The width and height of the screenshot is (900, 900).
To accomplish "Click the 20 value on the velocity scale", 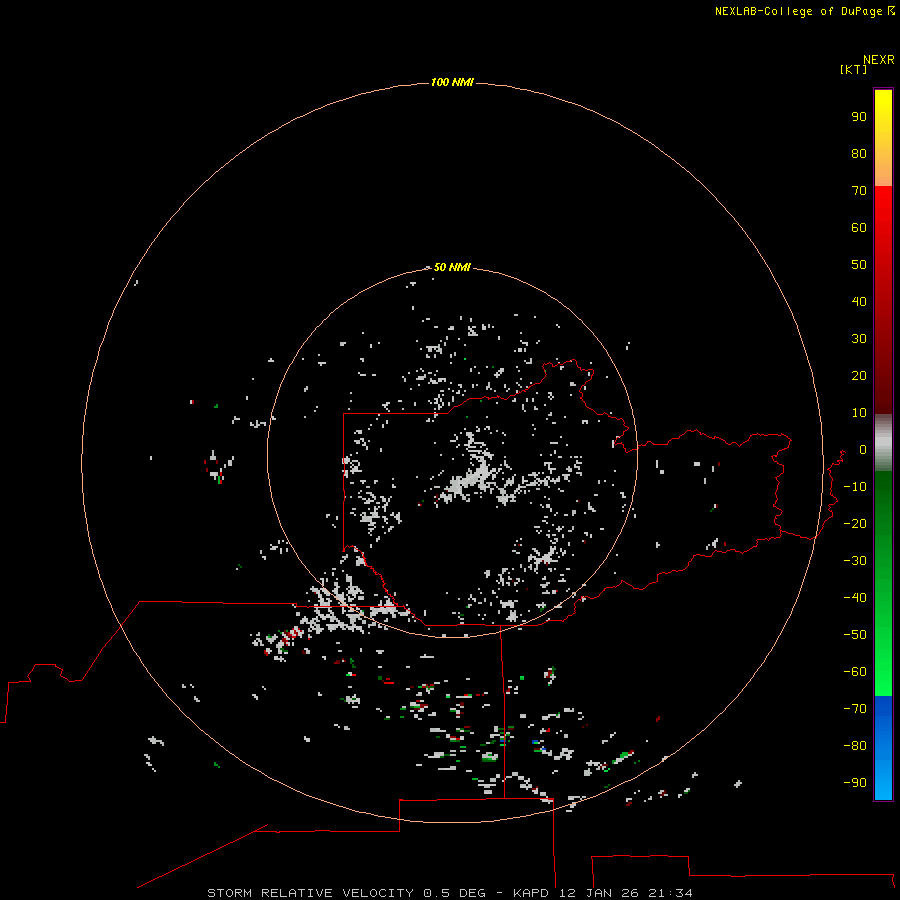I will 859,376.
